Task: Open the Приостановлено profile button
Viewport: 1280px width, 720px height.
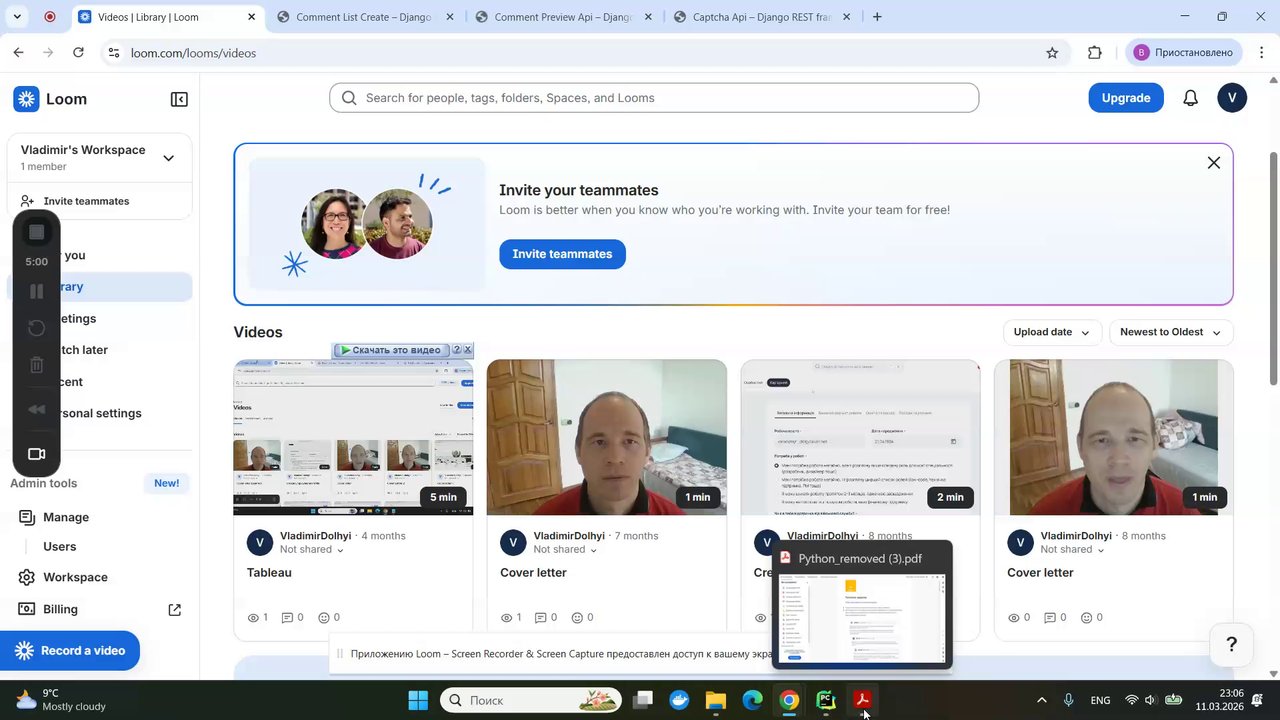Action: [x=1186, y=53]
